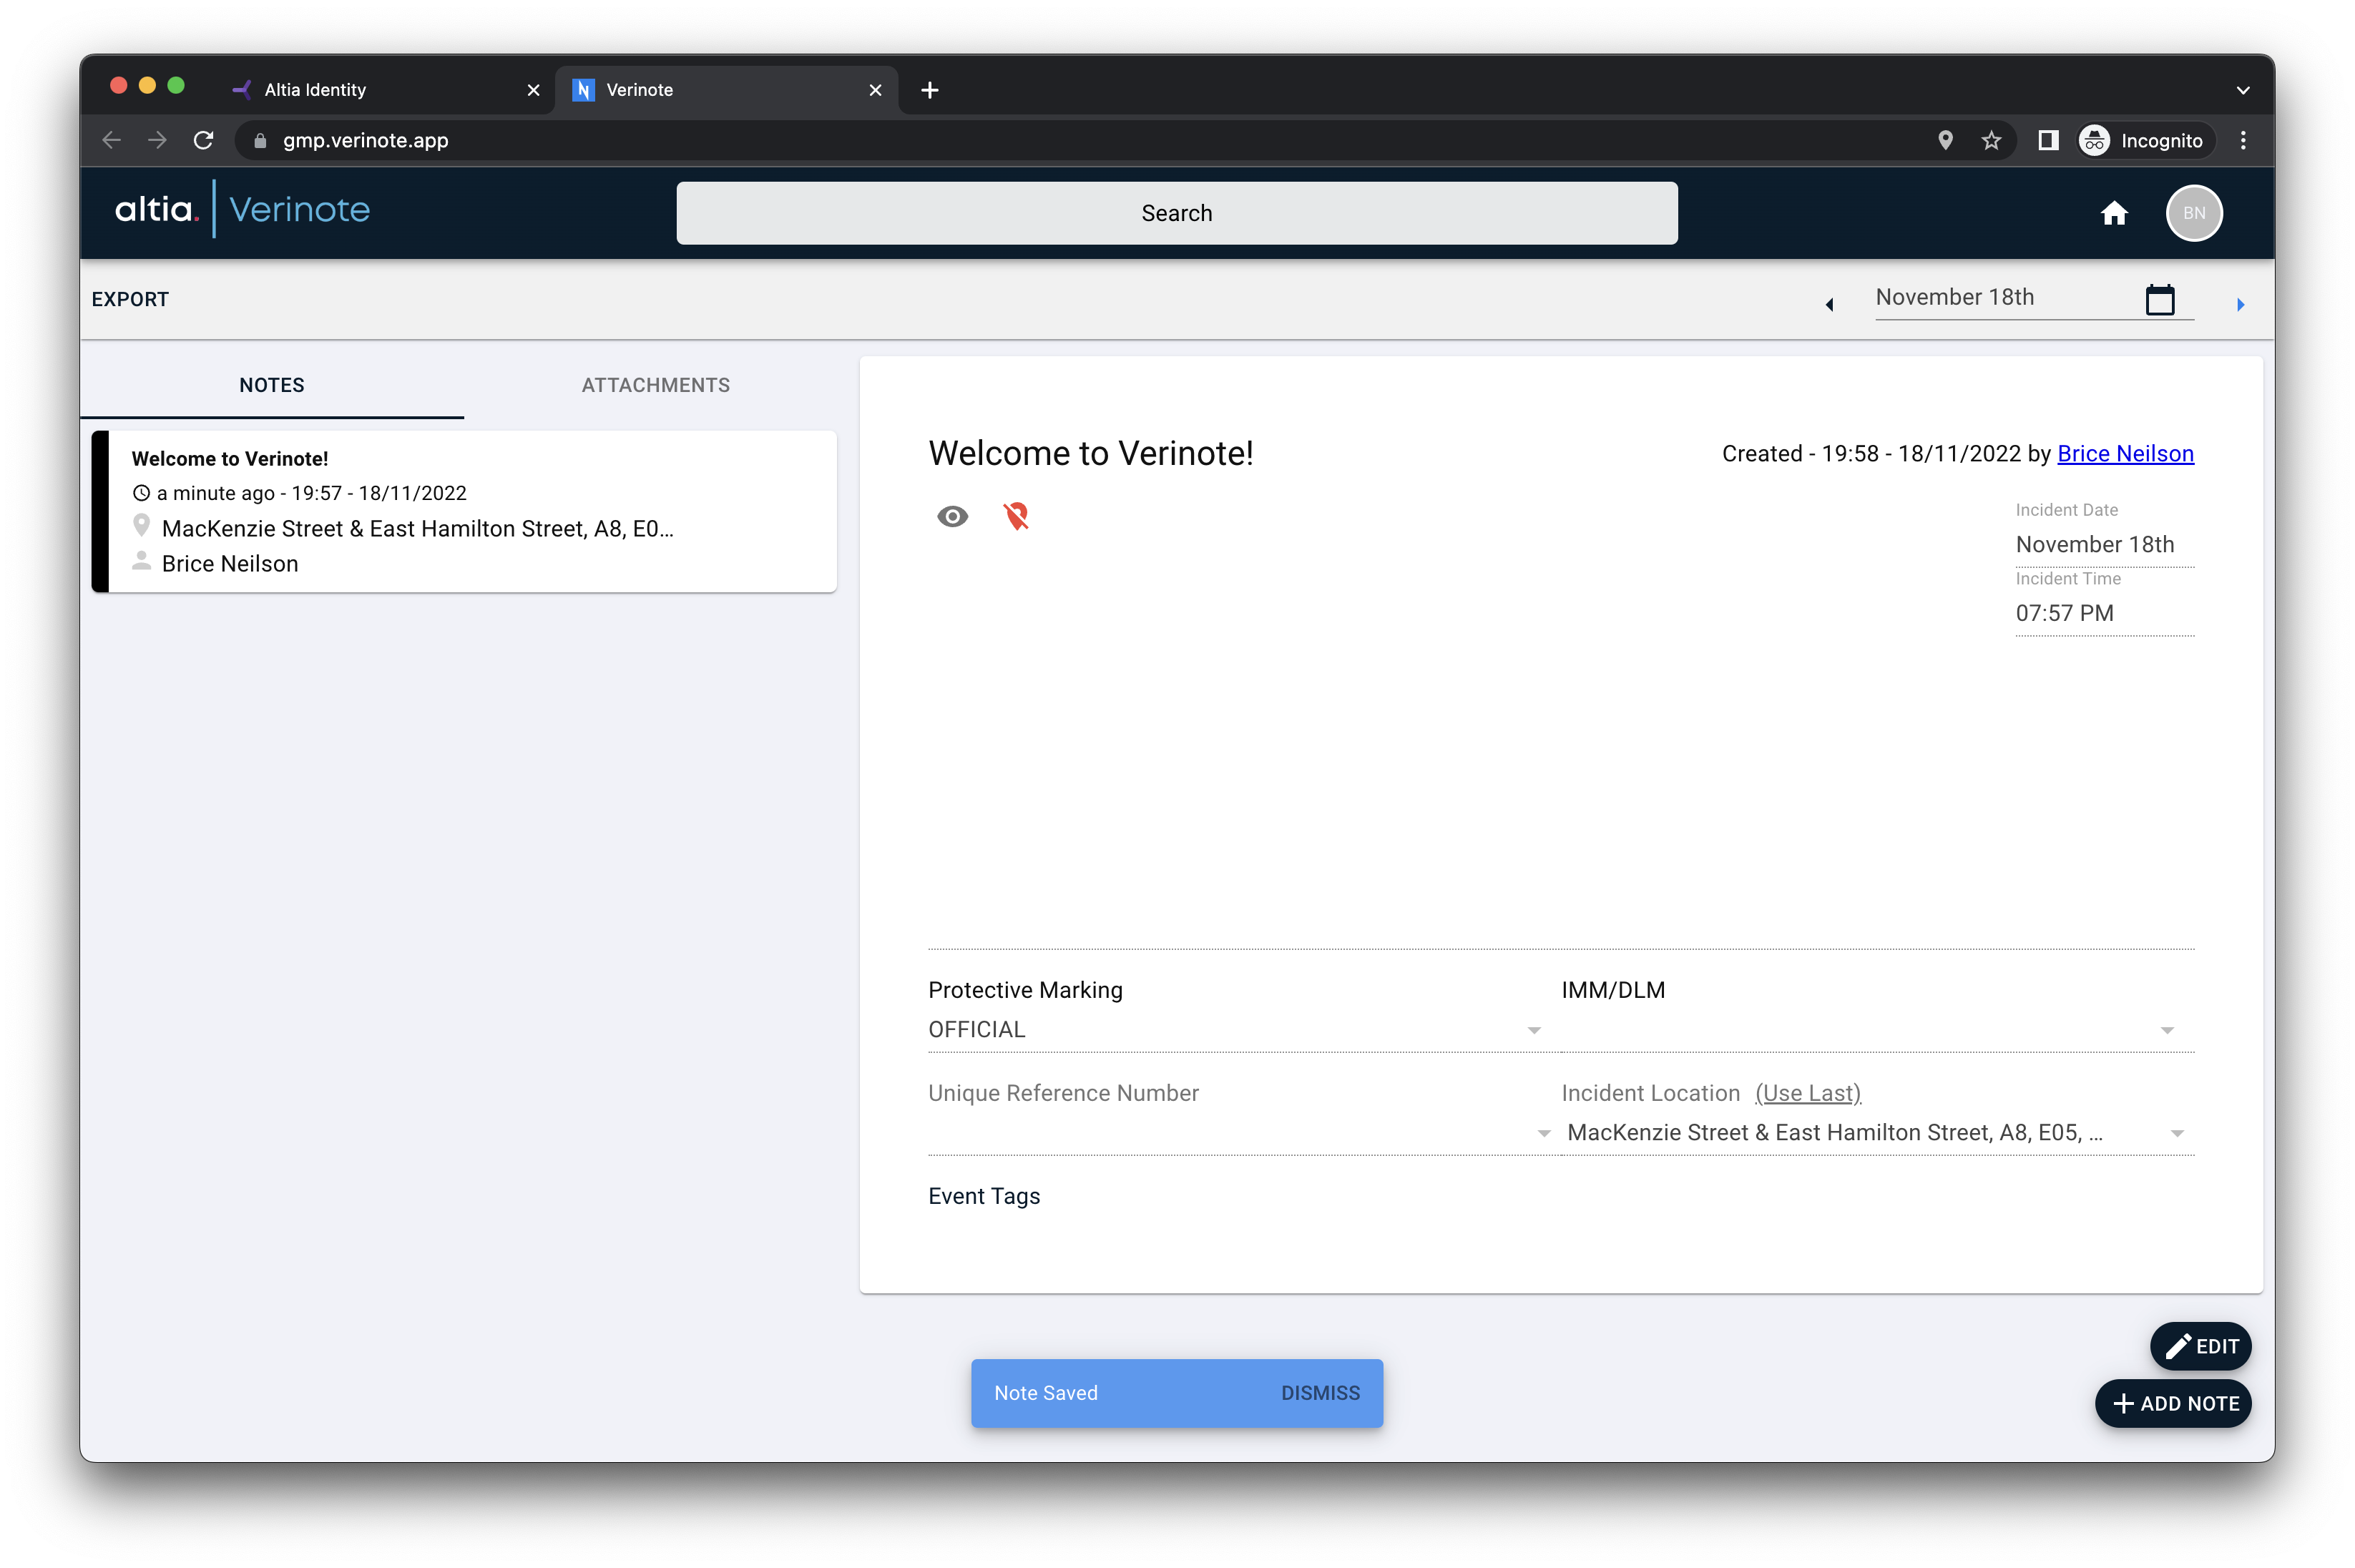Click the BN profile avatar
The height and width of the screenshot is (1568, 2355).
[x=2194, y=213]
